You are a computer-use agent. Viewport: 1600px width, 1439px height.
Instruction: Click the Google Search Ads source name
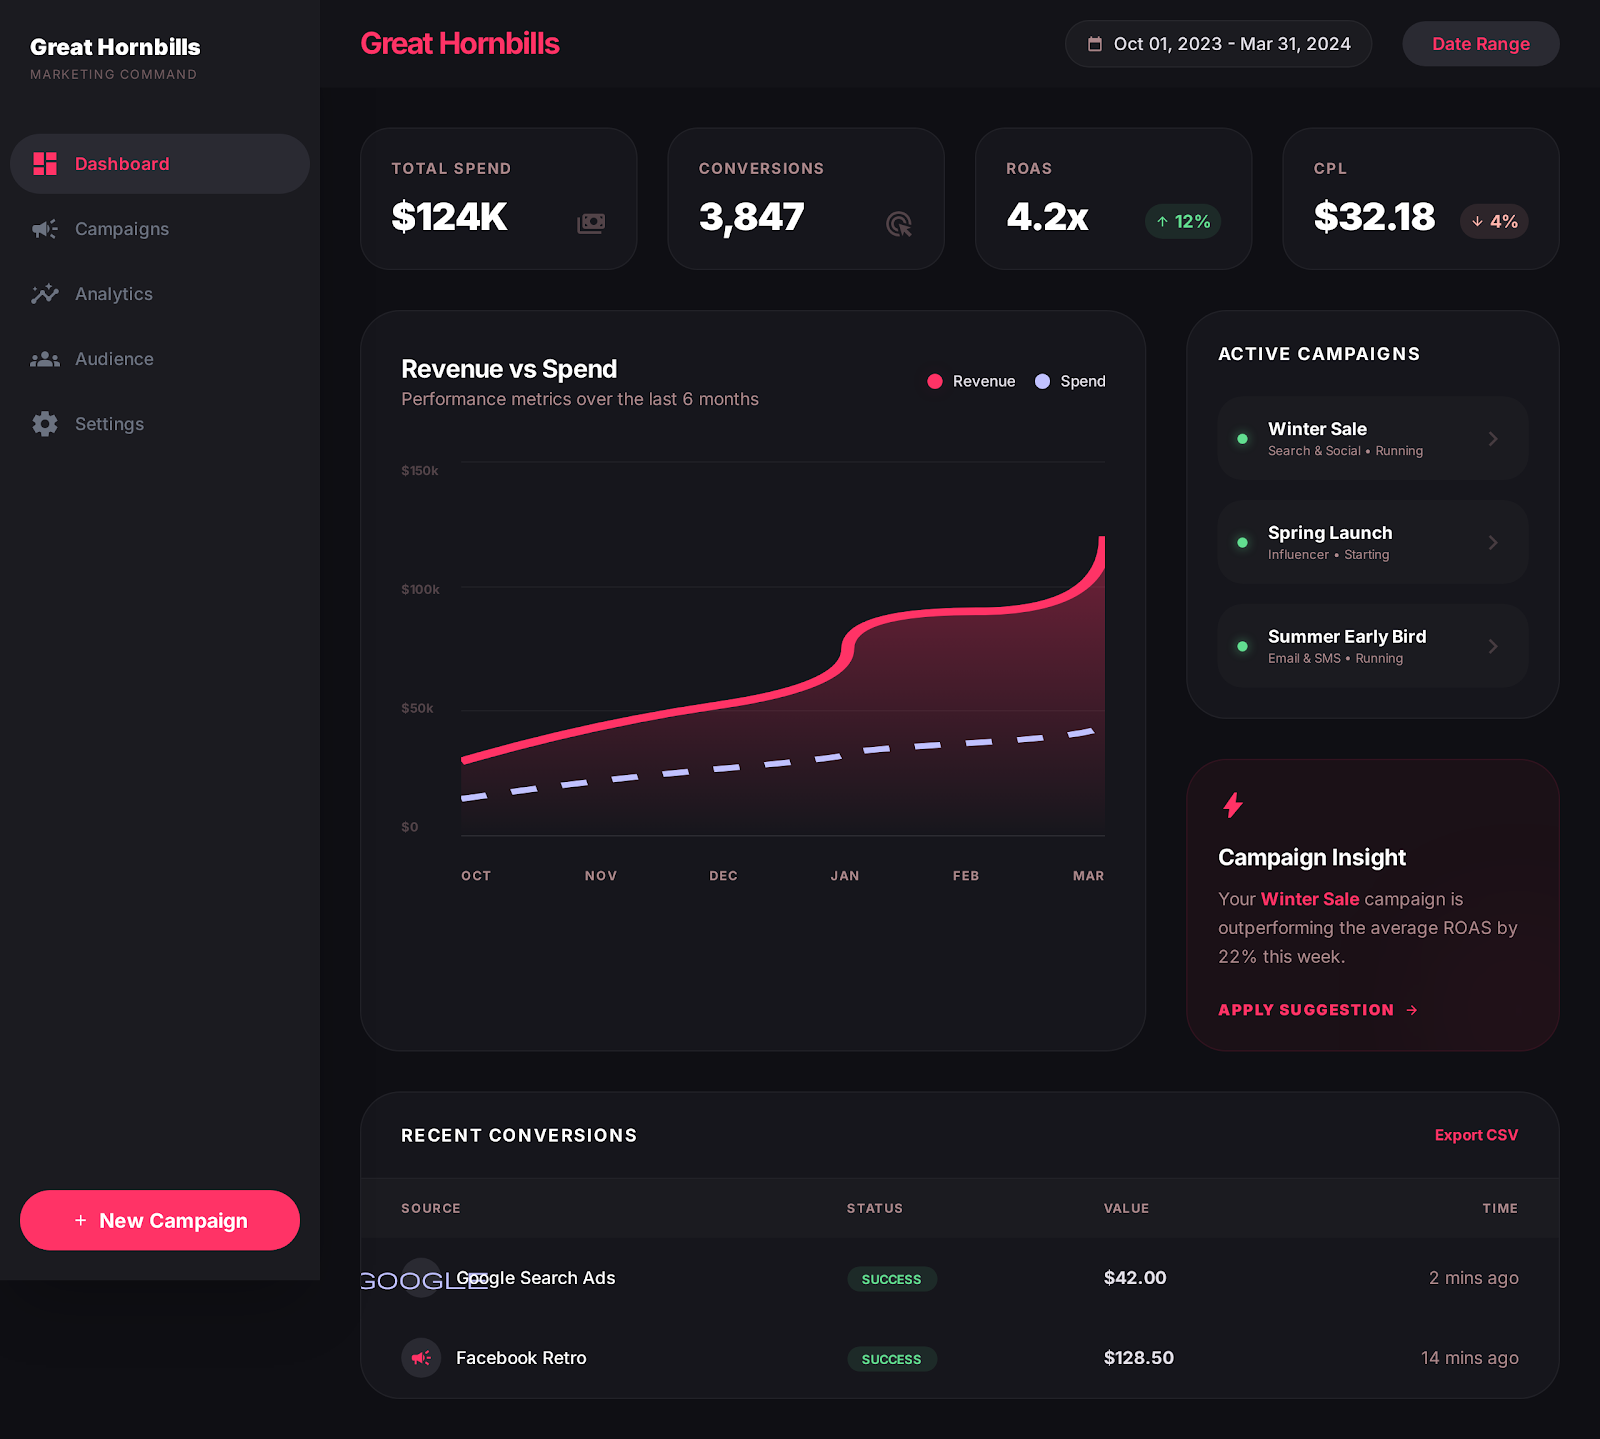click(536, 1278)
